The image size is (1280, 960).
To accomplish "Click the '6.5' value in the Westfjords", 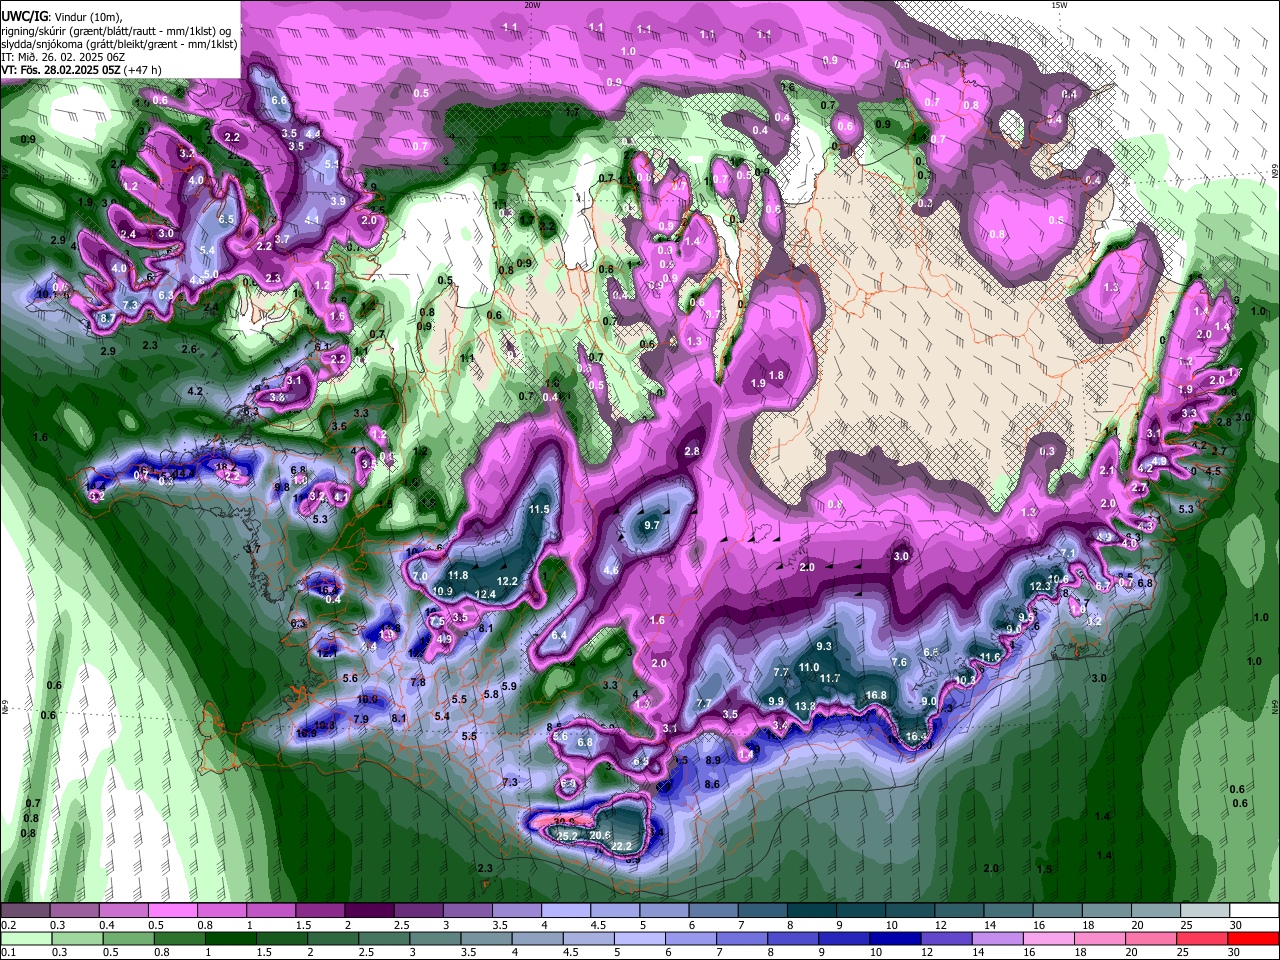I will coord(226,220).
